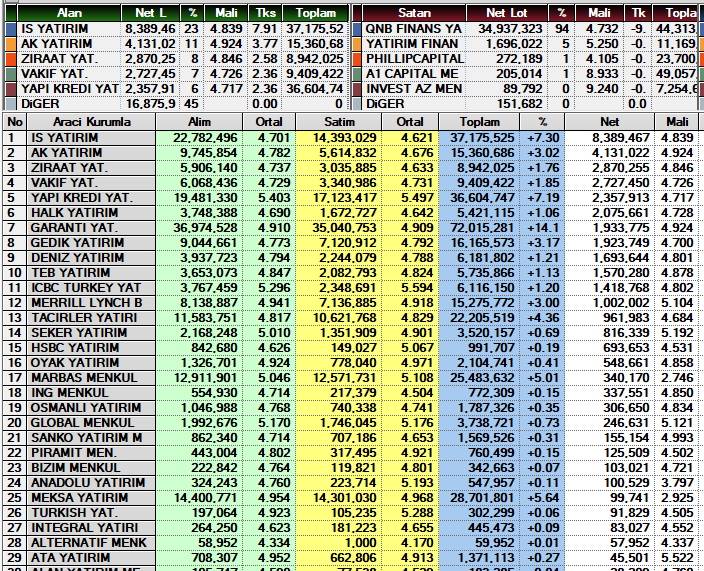Viewport: 704px width, 571px height.
Task: Click the % header in the main table
Action: pyautogui.click(x=542, y=122)
